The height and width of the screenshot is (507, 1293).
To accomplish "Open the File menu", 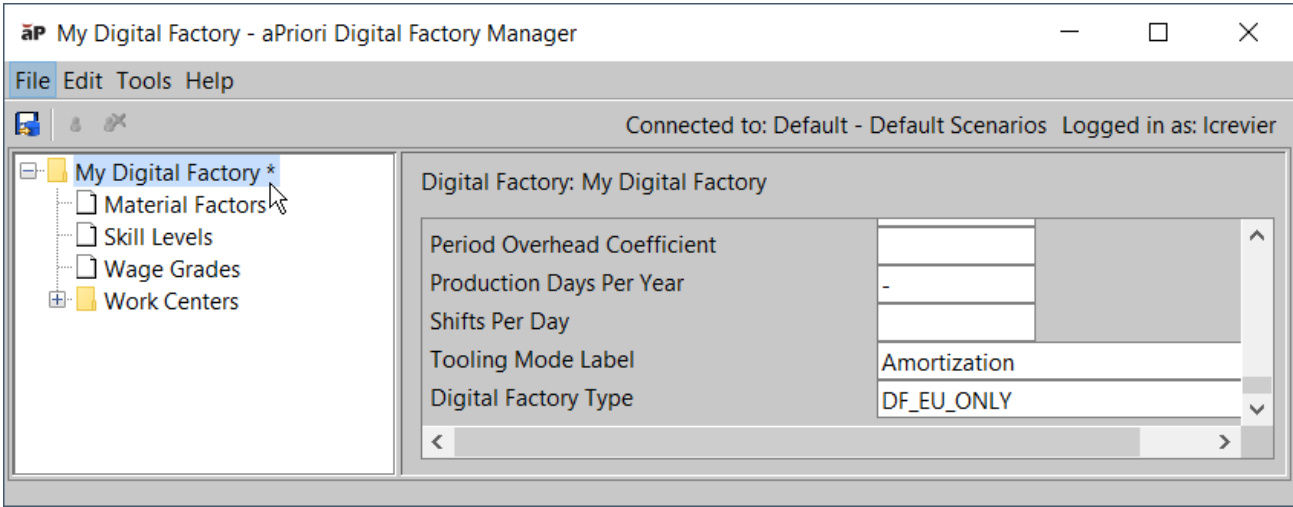I will pyautogui.click(x=33, y=81).
